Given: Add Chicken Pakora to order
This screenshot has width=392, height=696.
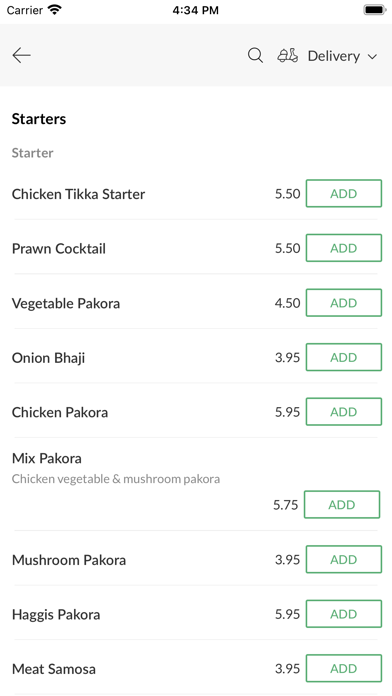Looking at the screenshot, I should pos(344,412).
